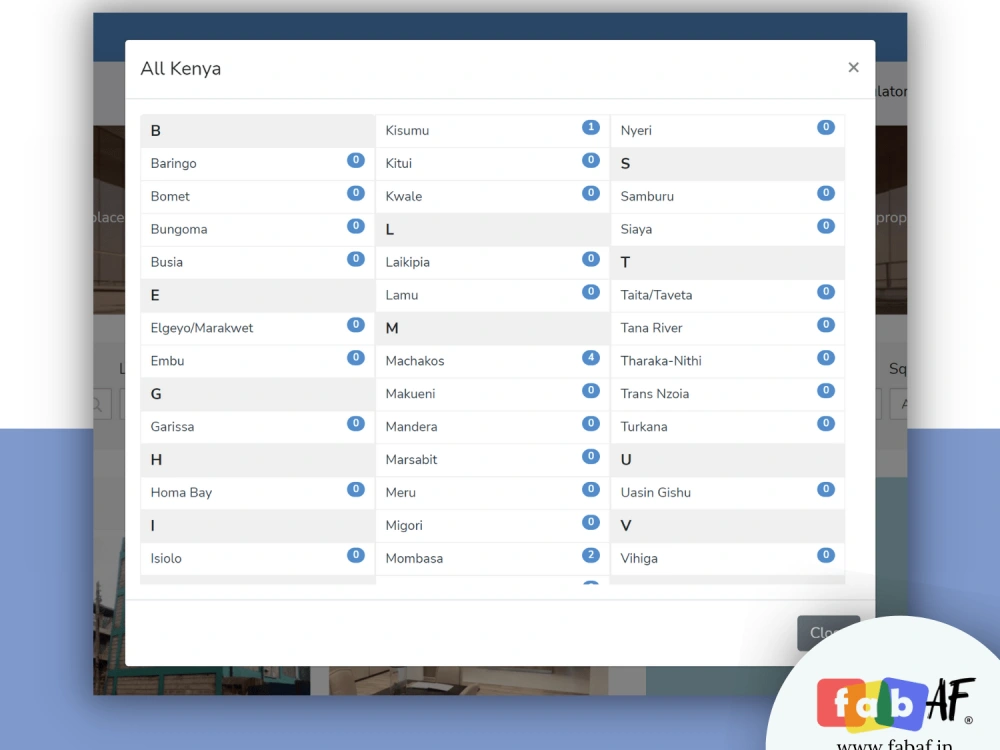Select Siaya county

[728, 229]
